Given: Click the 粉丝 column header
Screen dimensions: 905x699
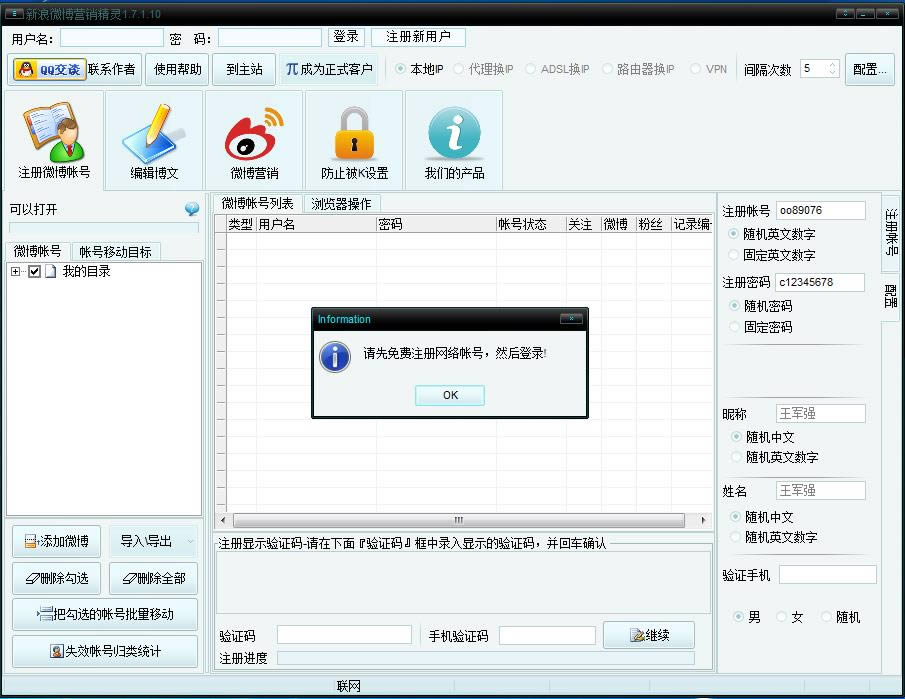Looking at the screenshot, I should (653, 224).
